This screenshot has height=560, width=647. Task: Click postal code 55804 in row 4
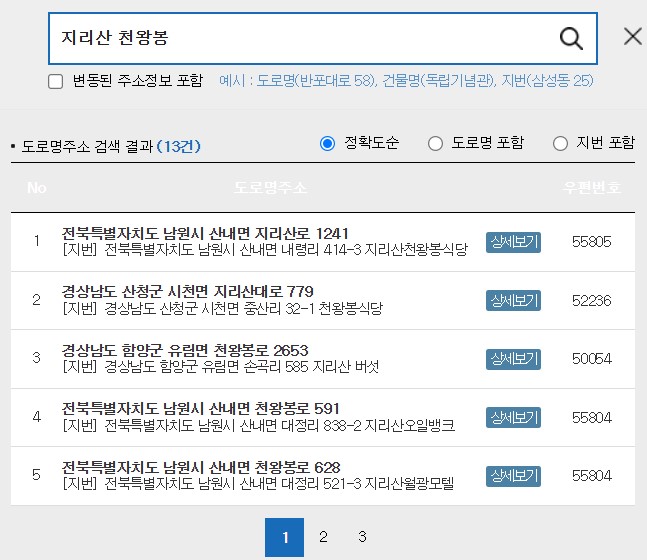[x=591, y=418]
